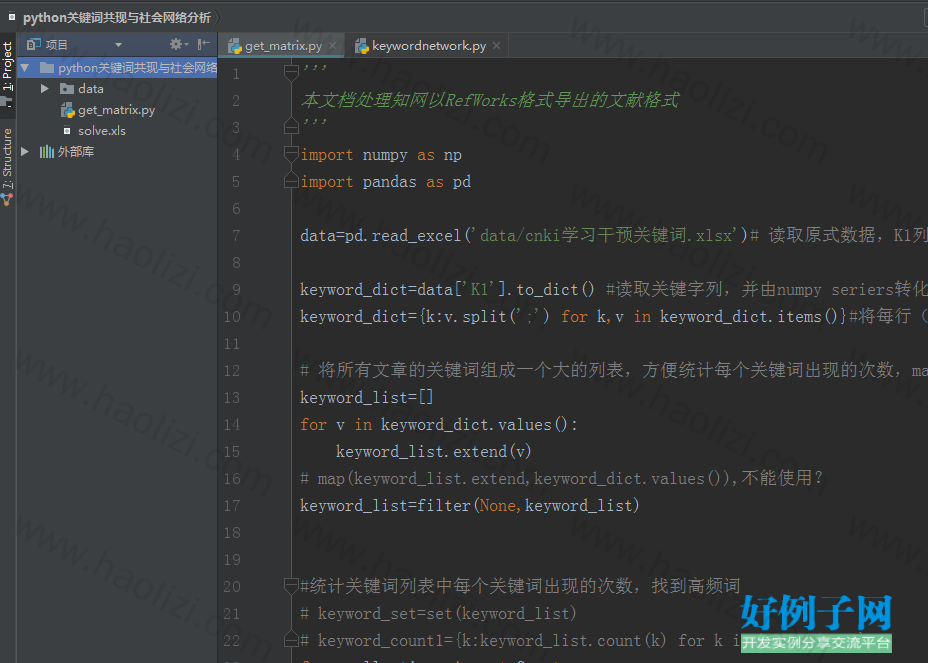Viewport: 928px width, 663px height.
Task: Click the solve.xls file icon
Action: (x=67, y=131)
